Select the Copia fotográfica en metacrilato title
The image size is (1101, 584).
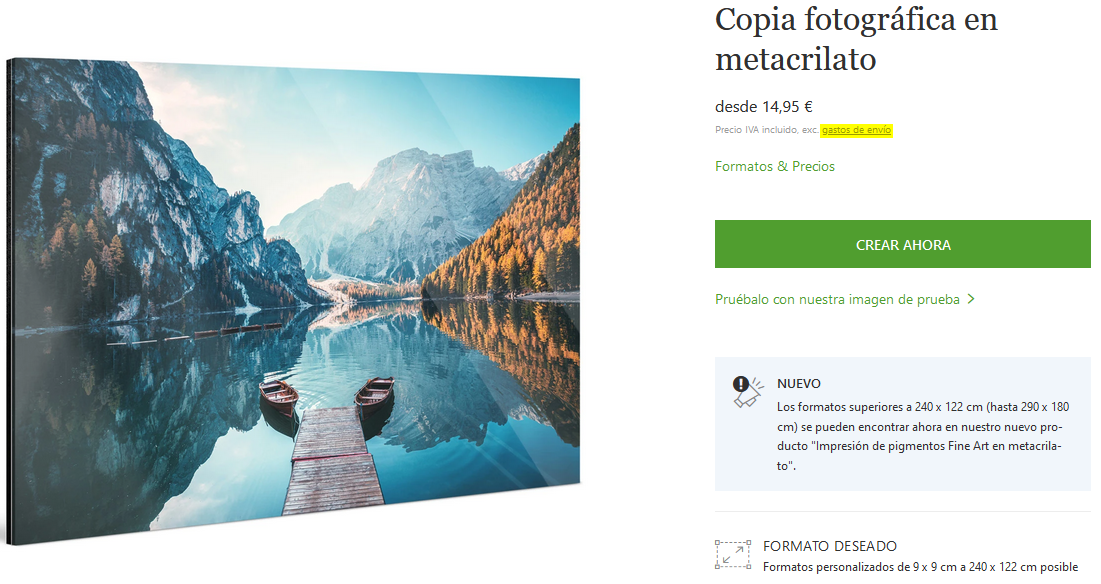(x=856, y=39)
